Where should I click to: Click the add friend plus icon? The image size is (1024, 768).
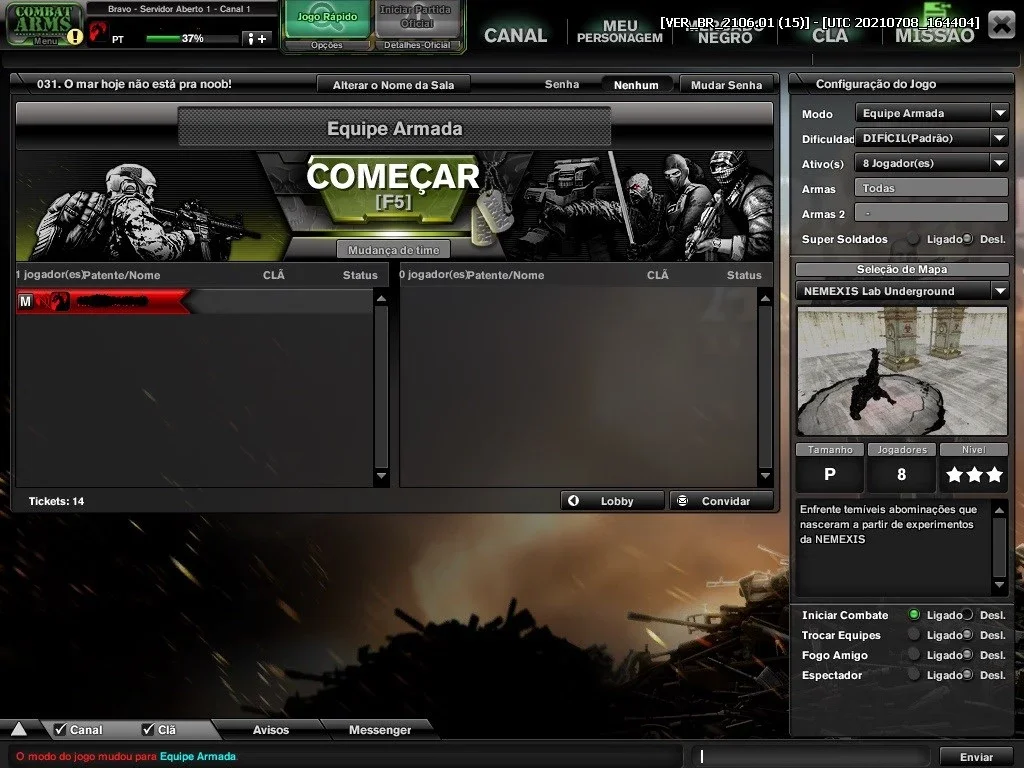click(257, 39)
